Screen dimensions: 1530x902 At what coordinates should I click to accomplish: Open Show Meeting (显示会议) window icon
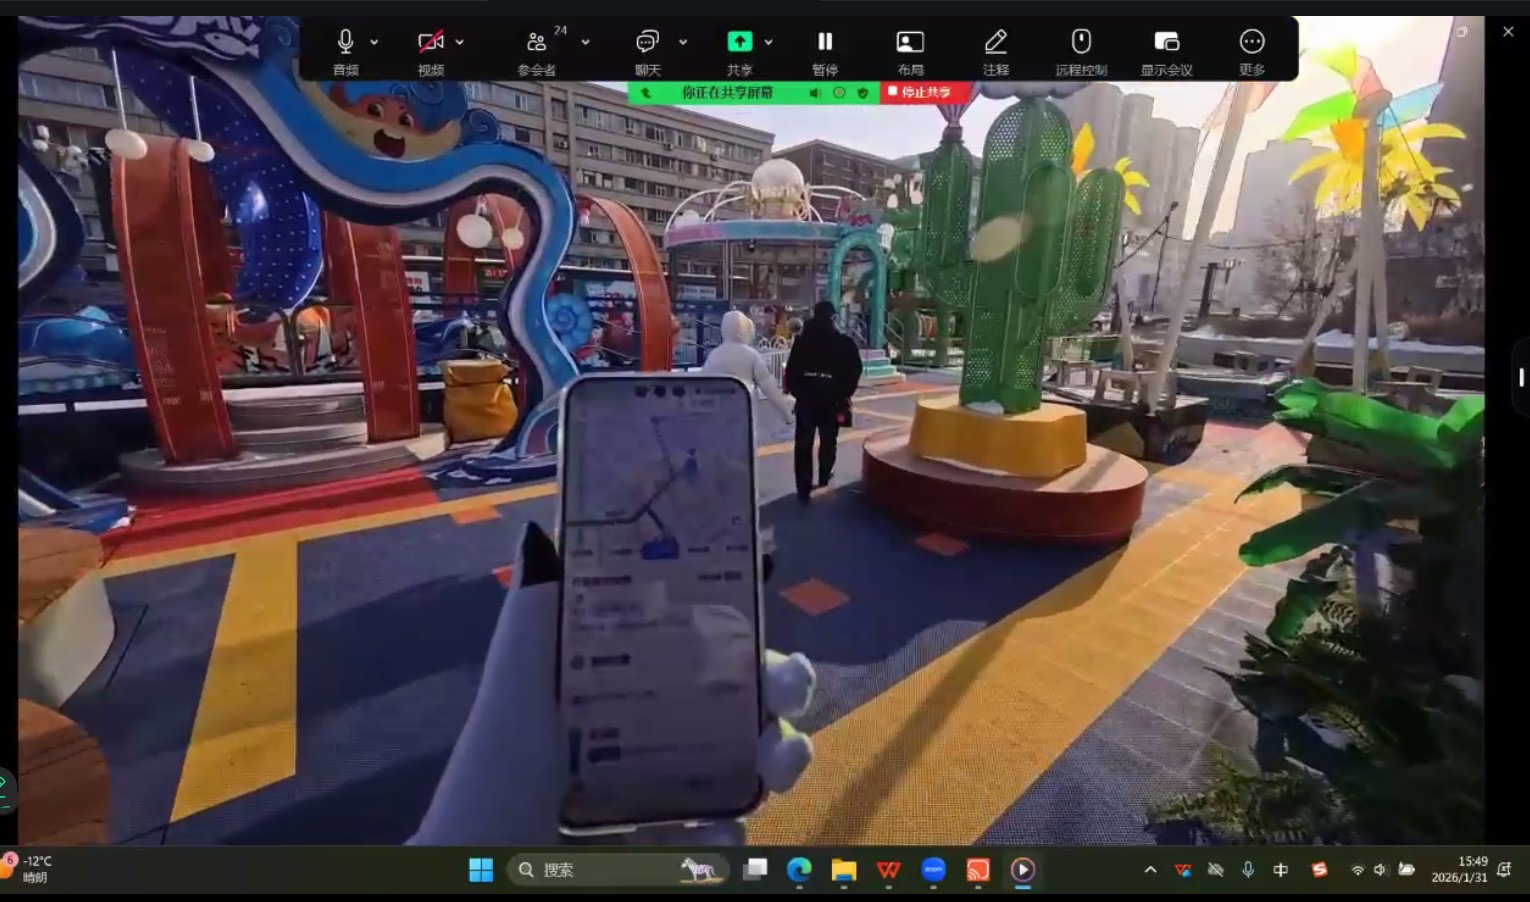[1166, 42]
